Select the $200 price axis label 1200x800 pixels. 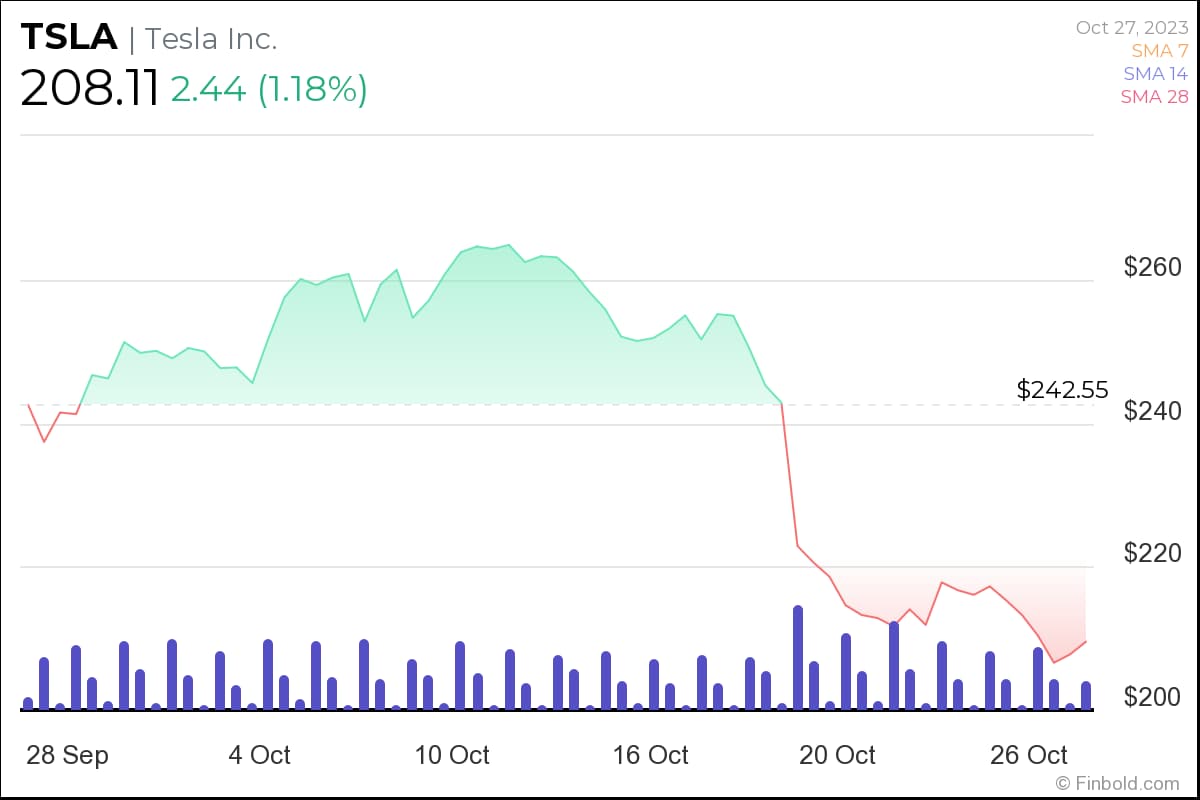click(1152, 696)
